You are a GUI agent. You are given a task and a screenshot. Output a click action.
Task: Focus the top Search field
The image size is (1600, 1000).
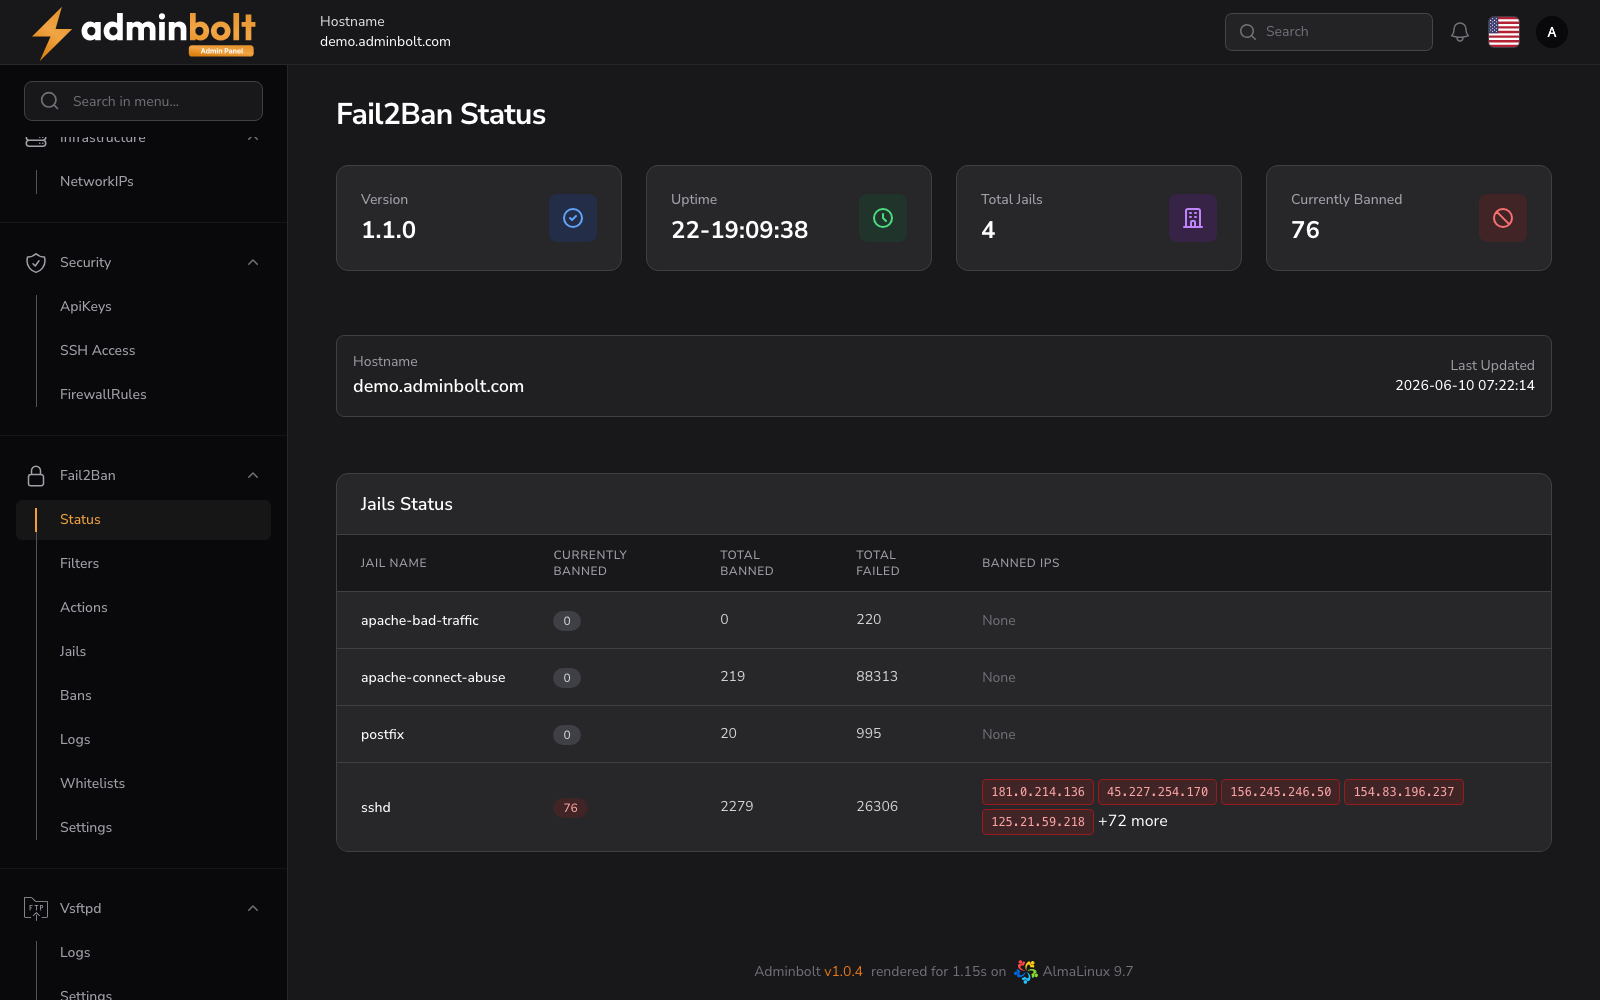coord(1329,32)
